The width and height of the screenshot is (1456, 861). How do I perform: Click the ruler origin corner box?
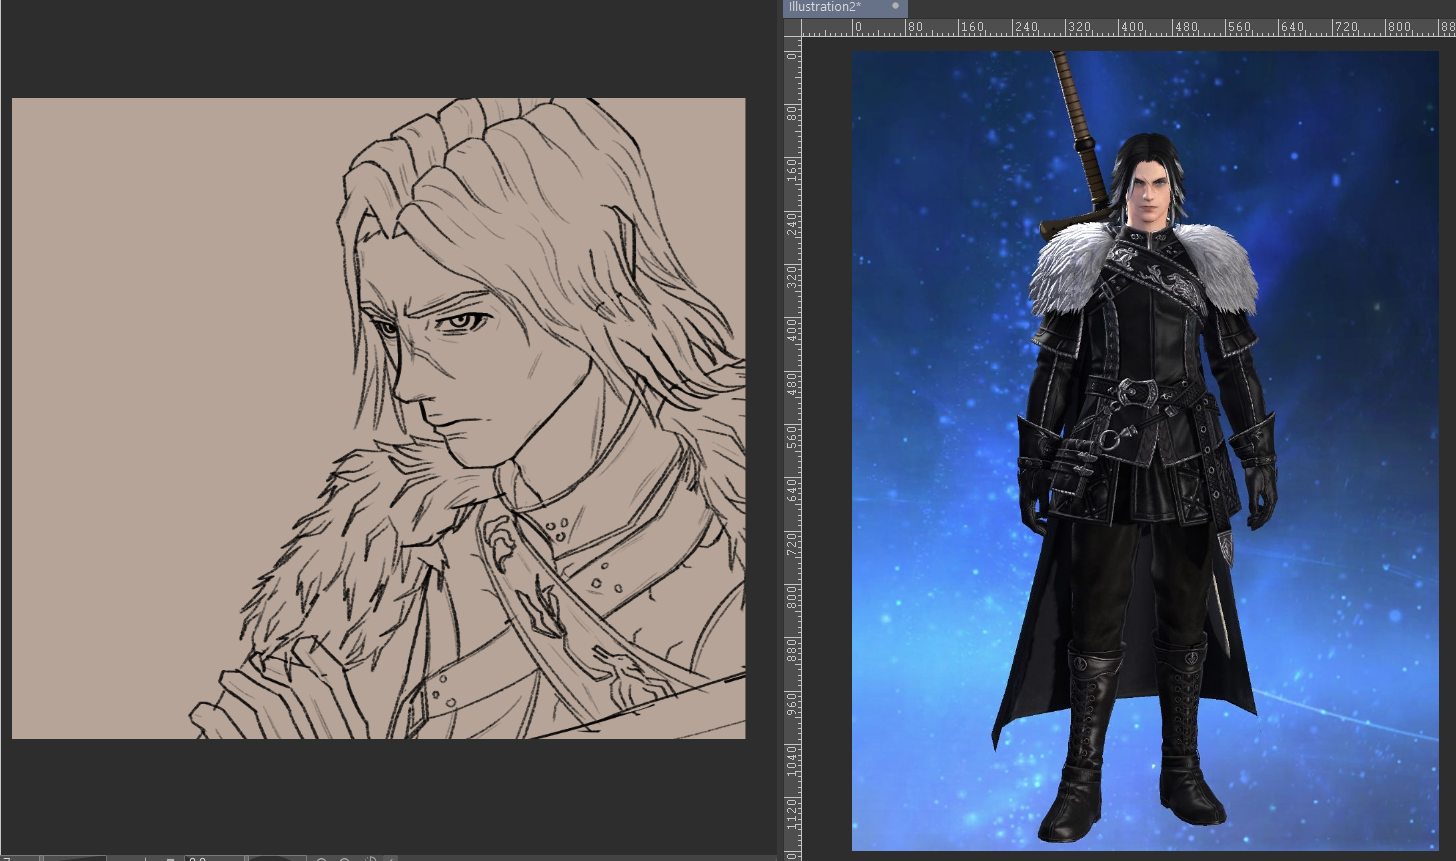(792, 27)
